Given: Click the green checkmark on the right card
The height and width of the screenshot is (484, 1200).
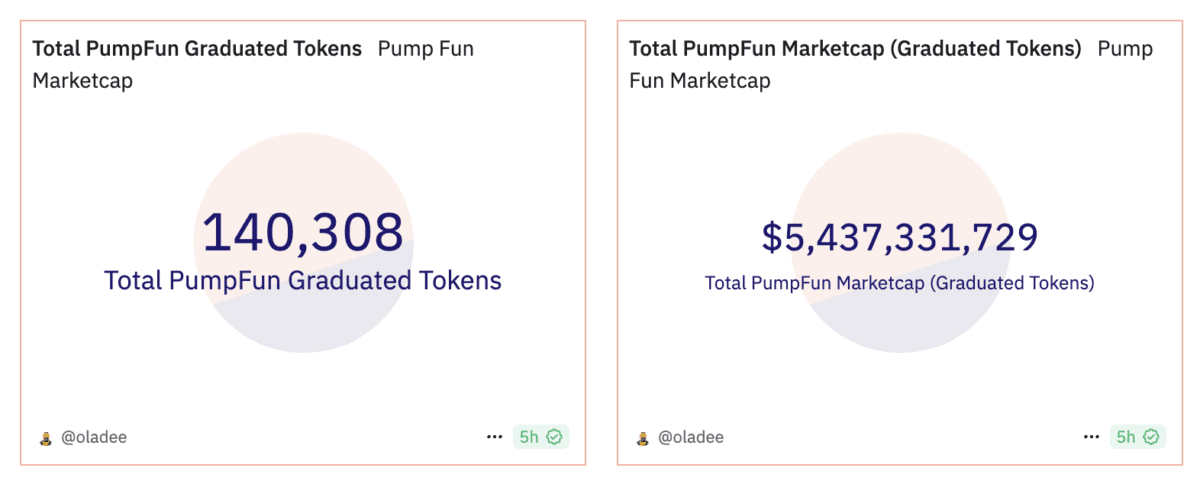Looking at the screenshot, I should click(x=1151, y=437).
